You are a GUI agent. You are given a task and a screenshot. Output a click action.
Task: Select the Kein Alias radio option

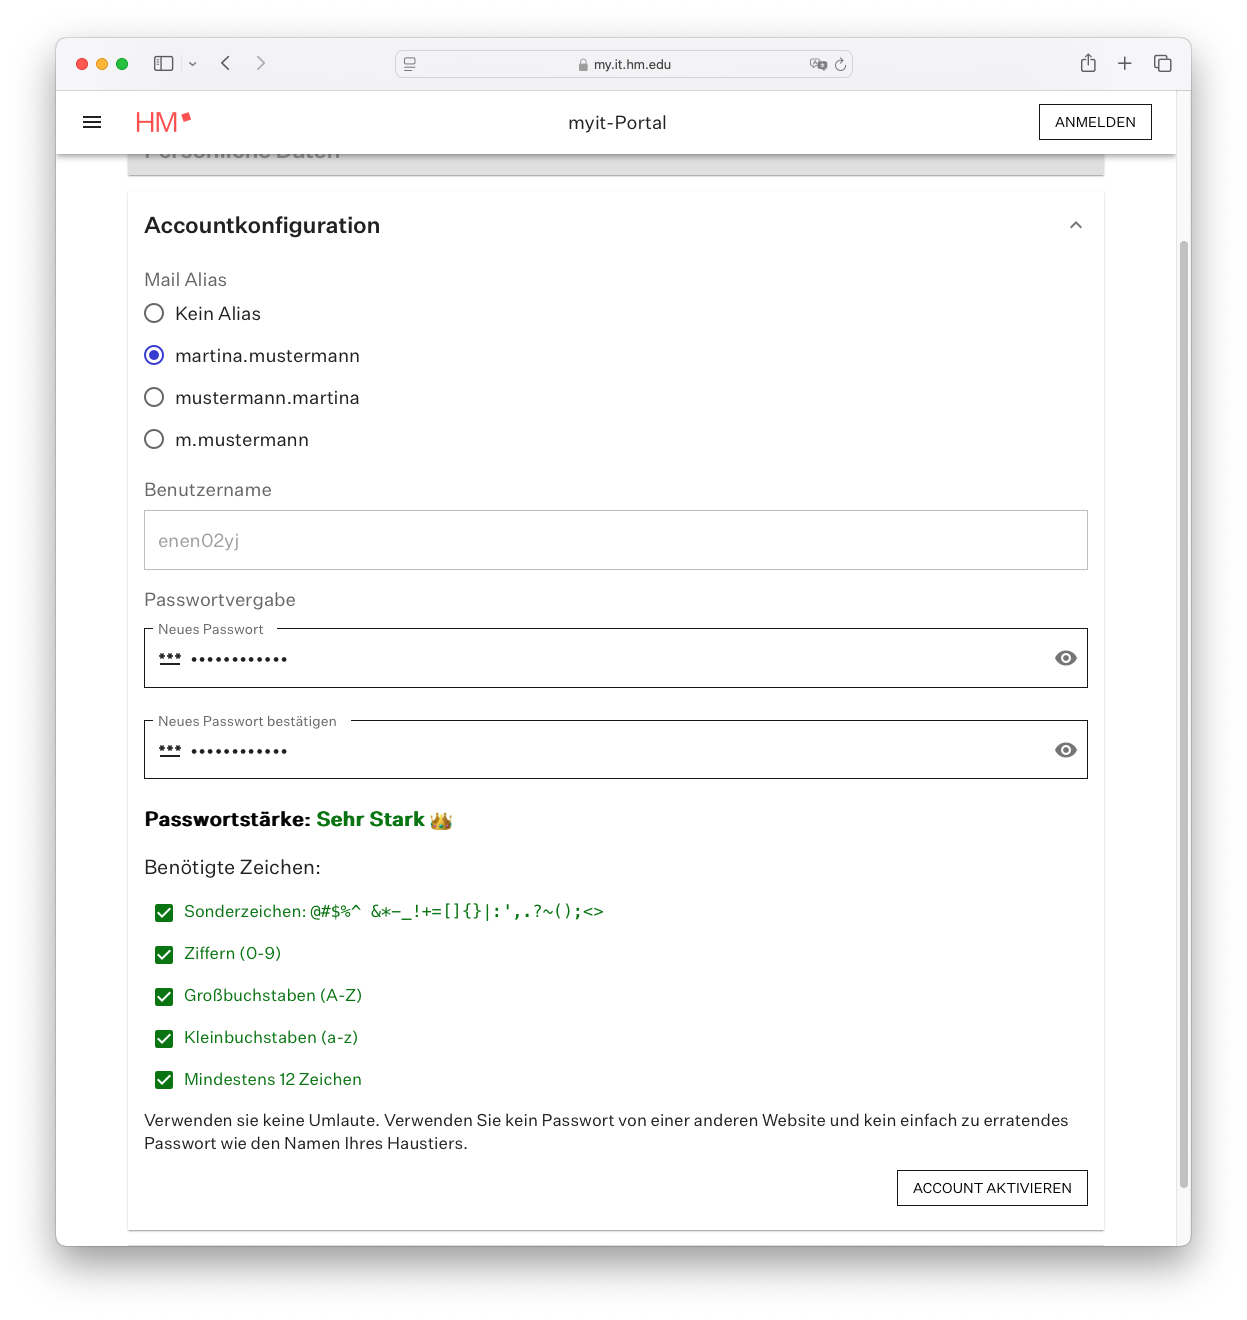click(x=154, y=313)
